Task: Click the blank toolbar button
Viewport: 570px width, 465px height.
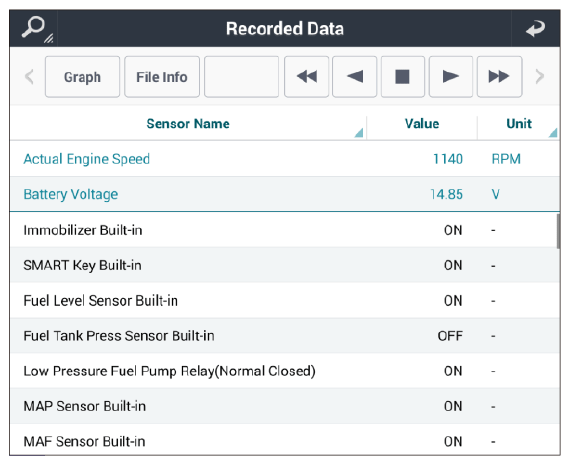Action: pyautogui.click(x=241, y=77)
